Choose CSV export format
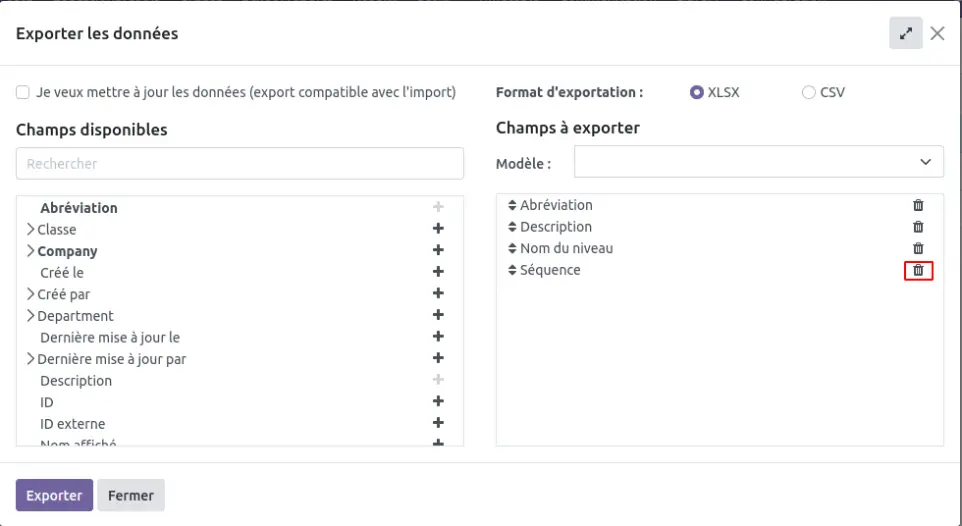962x526 pixels. (x=808, y=92)
